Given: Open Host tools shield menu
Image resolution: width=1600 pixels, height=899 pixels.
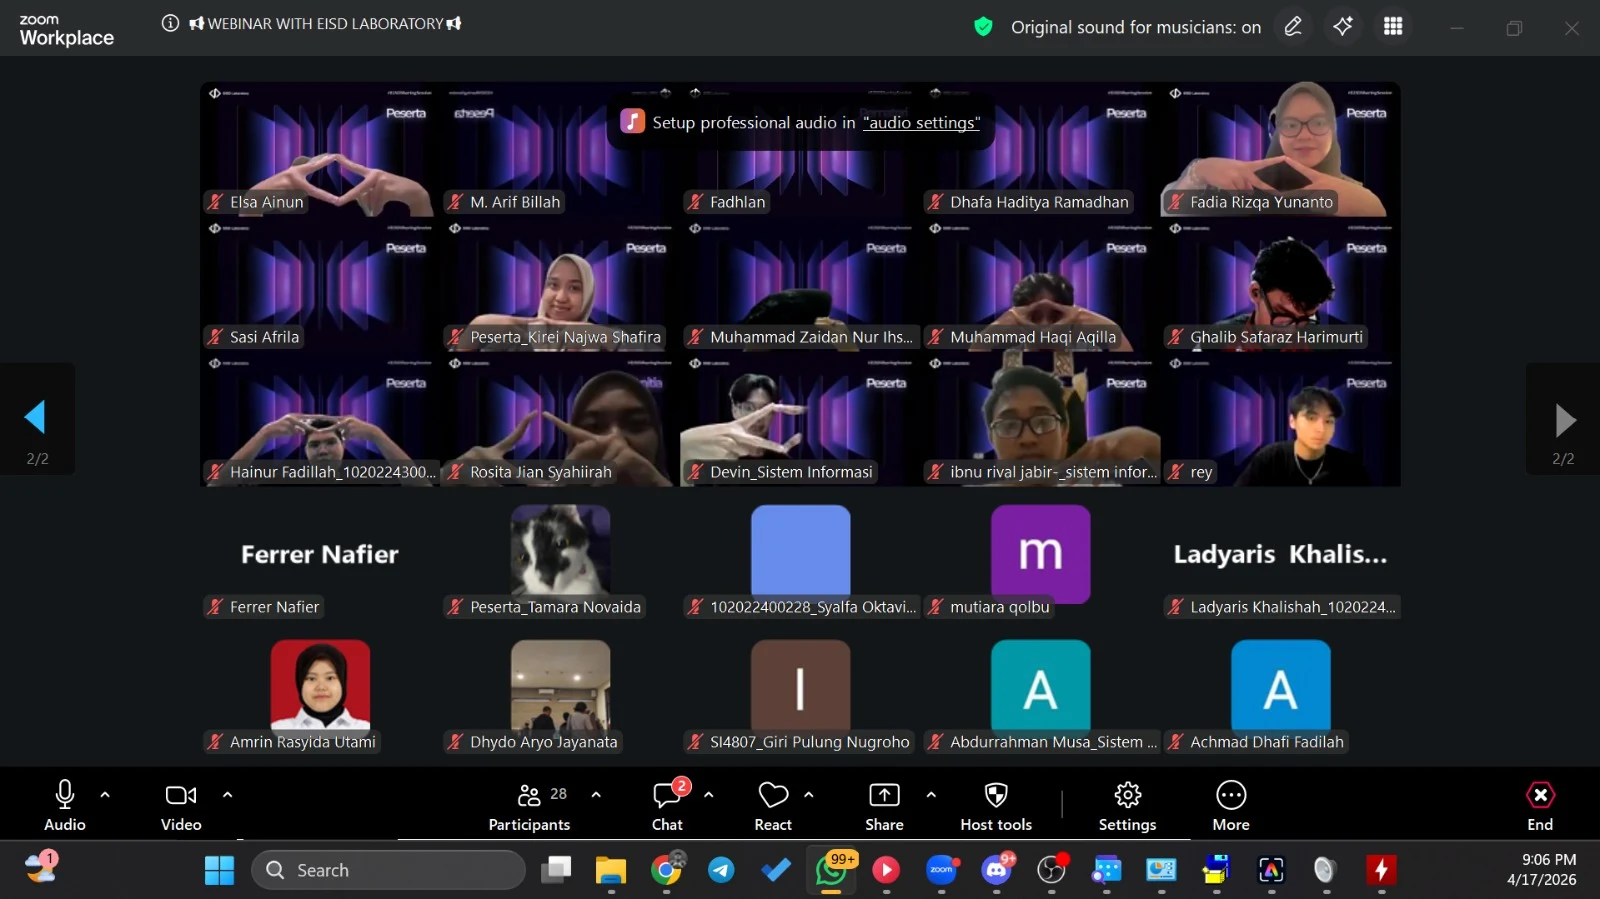Looking at the screenshot, I should tap(996, 805).
